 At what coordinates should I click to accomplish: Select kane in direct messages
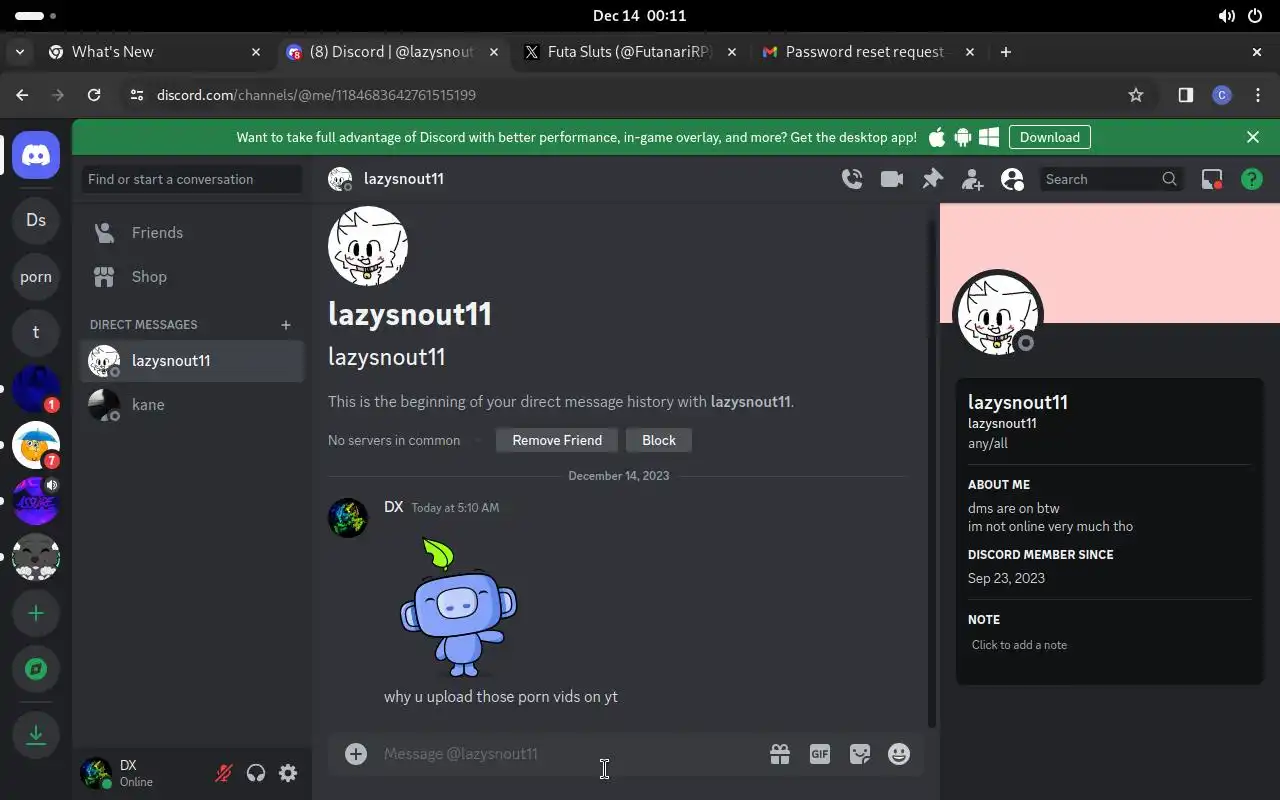click(192, 405)
